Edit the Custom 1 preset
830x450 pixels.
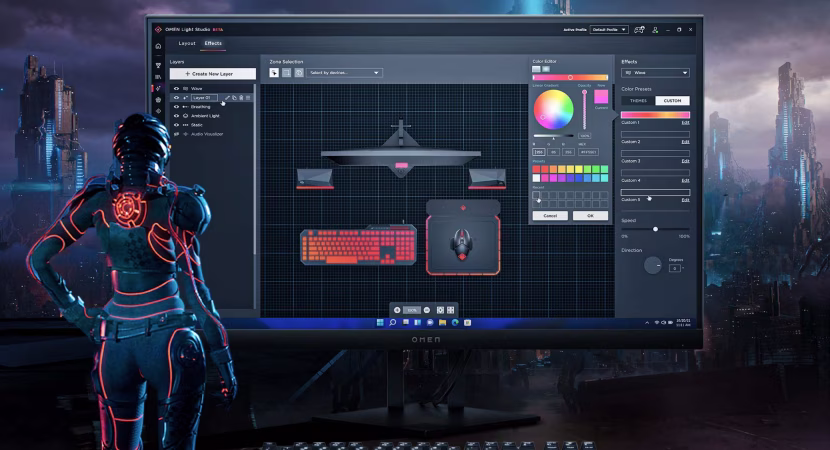[x=685, y=123]
